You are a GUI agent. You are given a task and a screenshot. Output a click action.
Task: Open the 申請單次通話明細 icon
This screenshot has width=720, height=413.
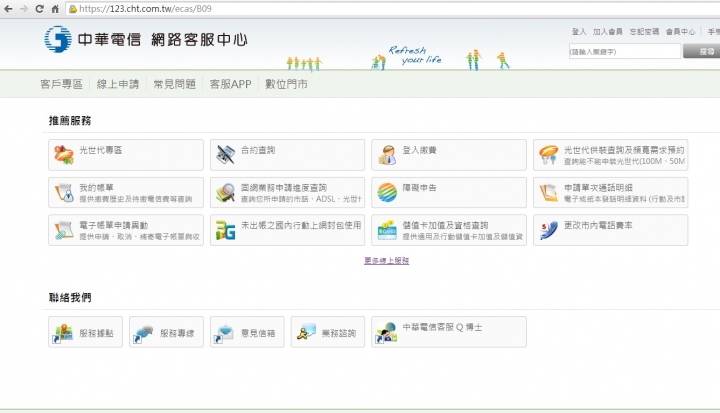pyautogui.click(x=548, y=192)
